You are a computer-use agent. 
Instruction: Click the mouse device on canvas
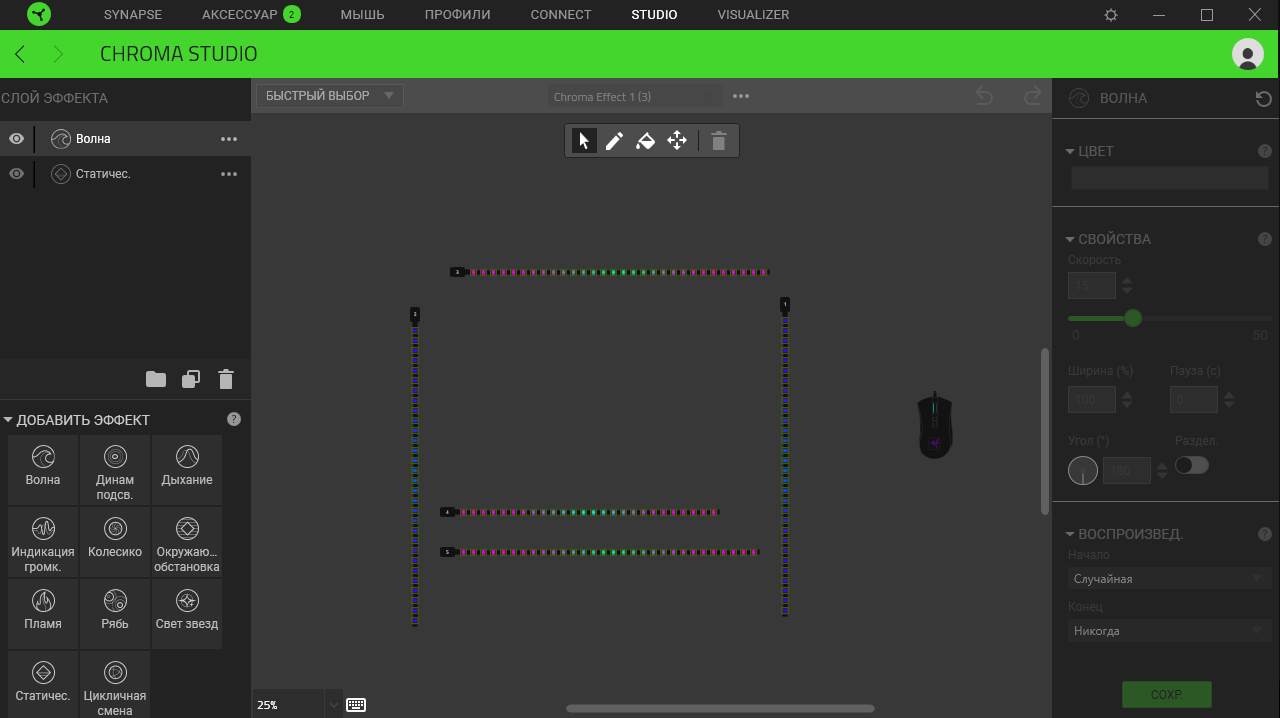pyautogui.click(x=935, y=425)
